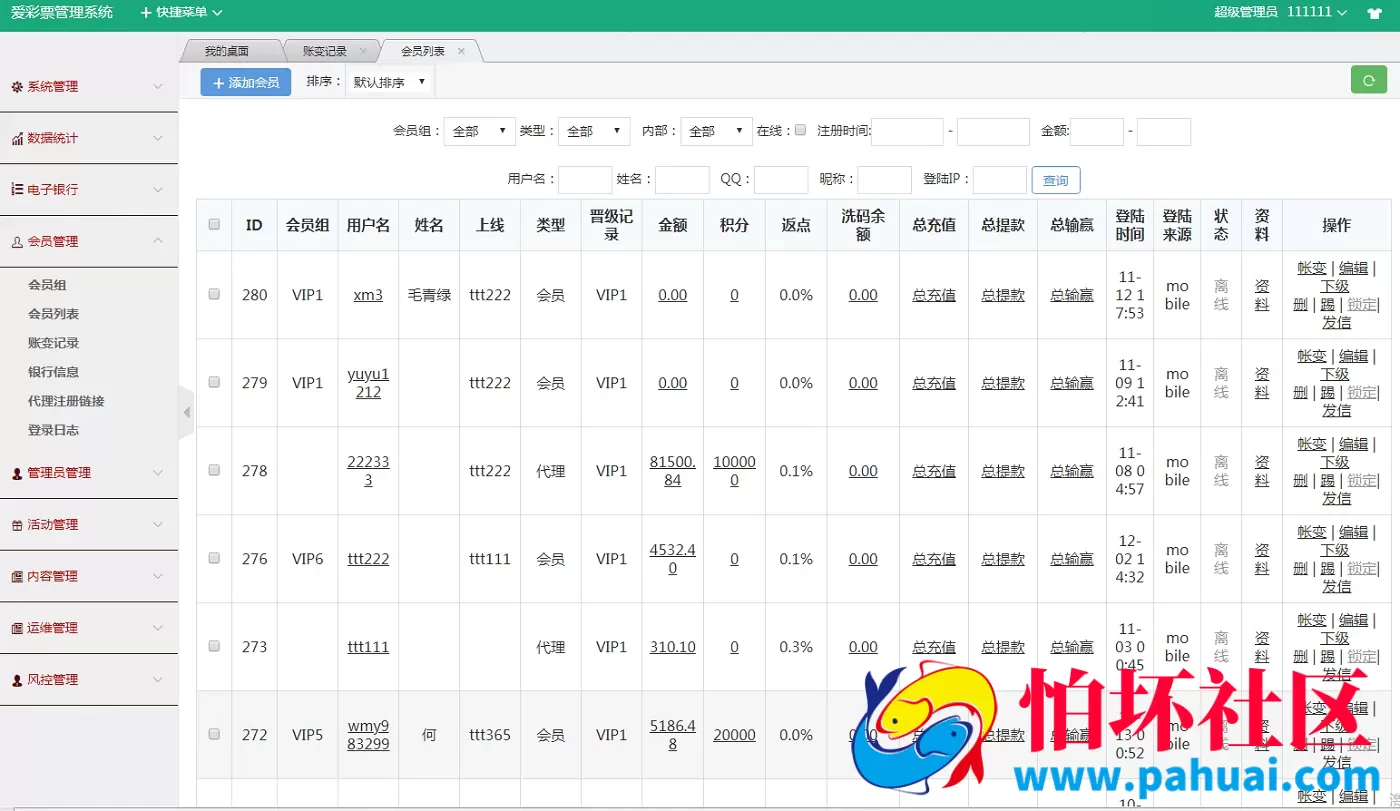Click the shirt theme icon in header
The height and width of the screenshot is (811, 1400).
click(1374, 12)
